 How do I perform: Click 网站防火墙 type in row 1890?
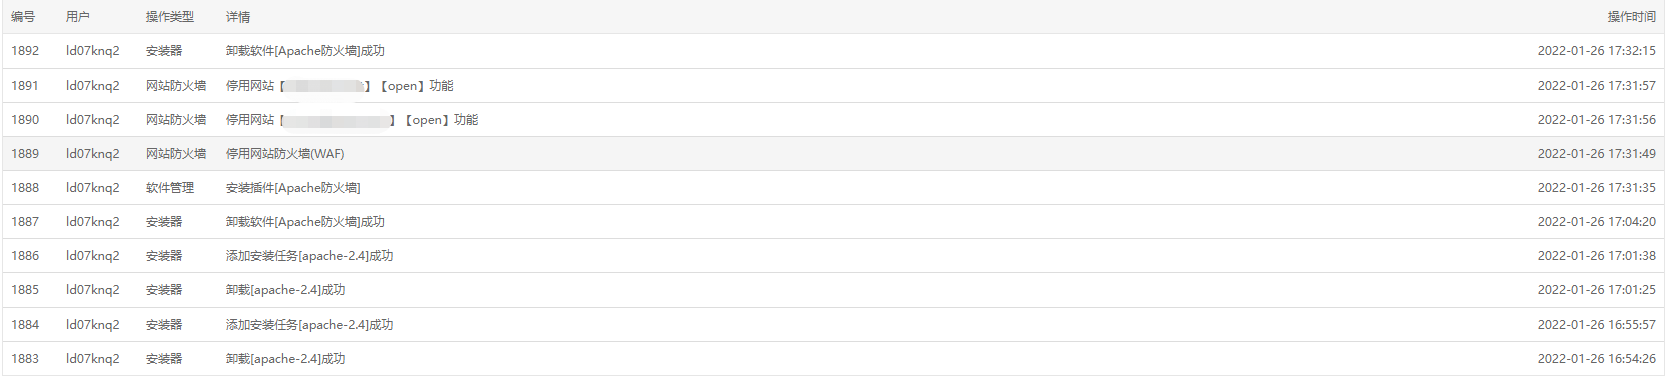[x=176, y=120]
